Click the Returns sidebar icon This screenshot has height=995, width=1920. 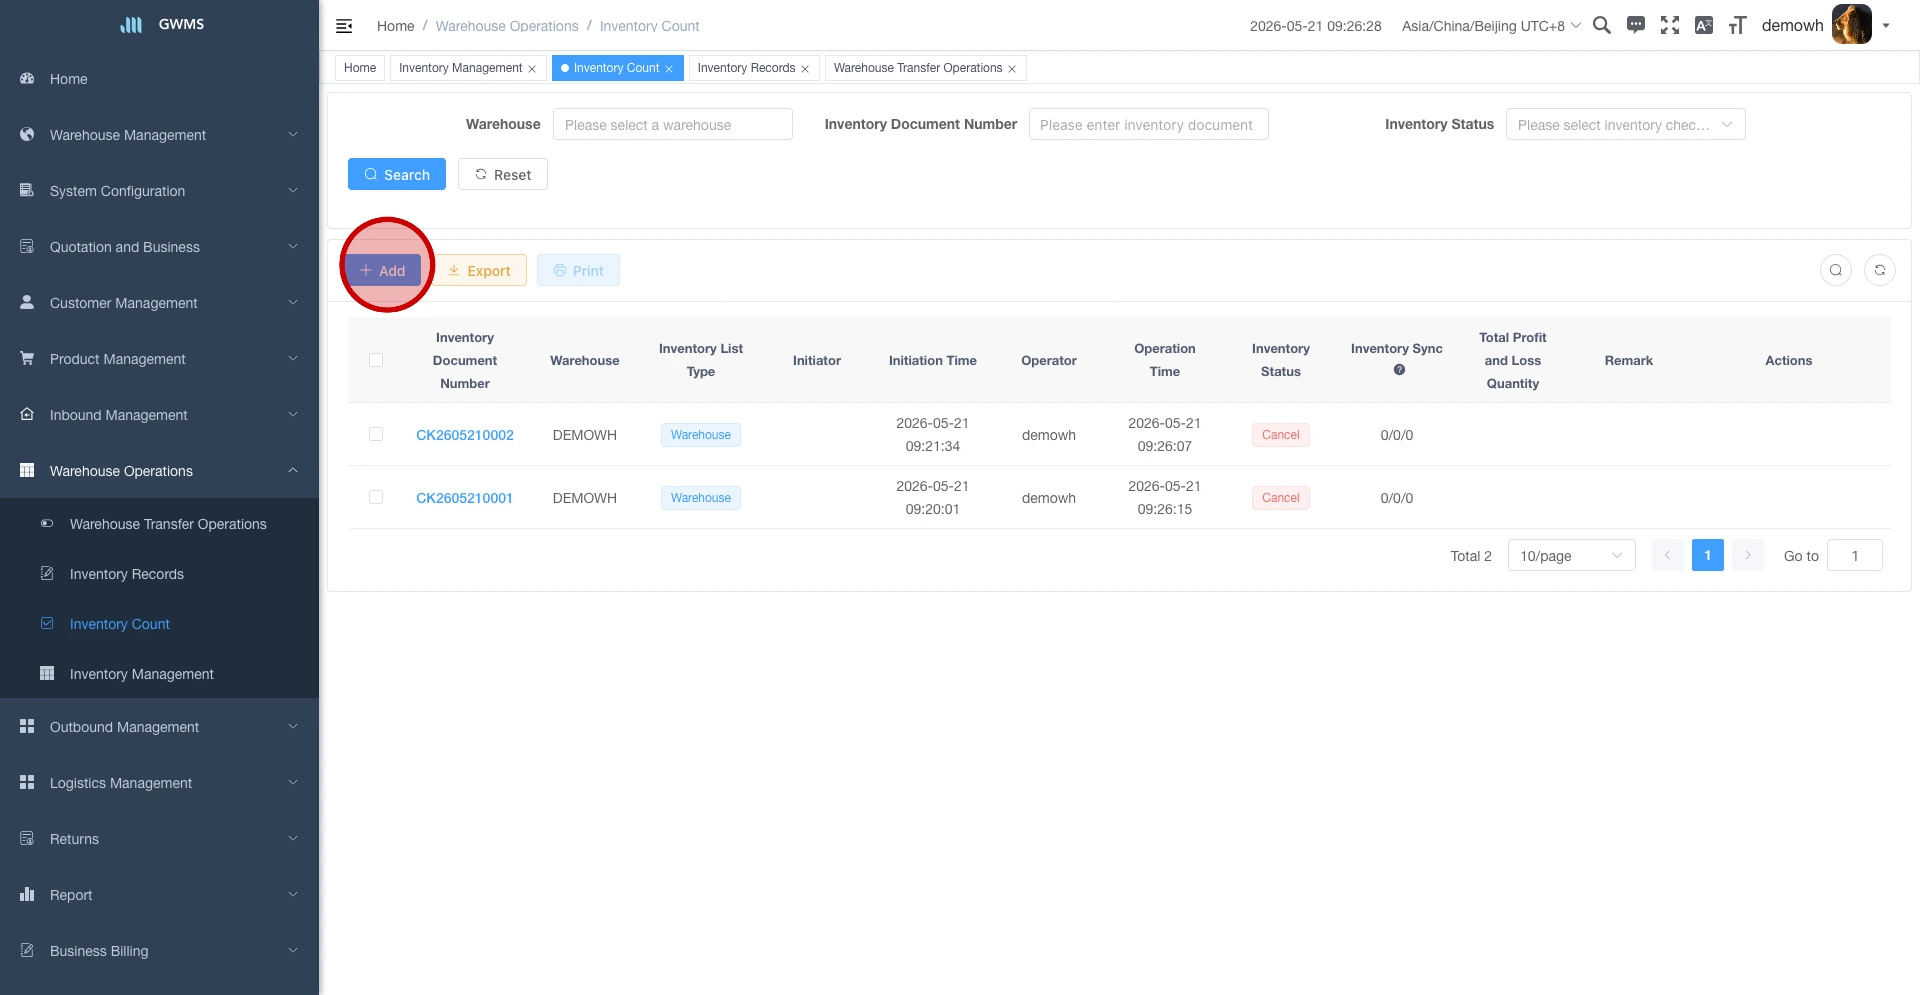coord(27,838)
